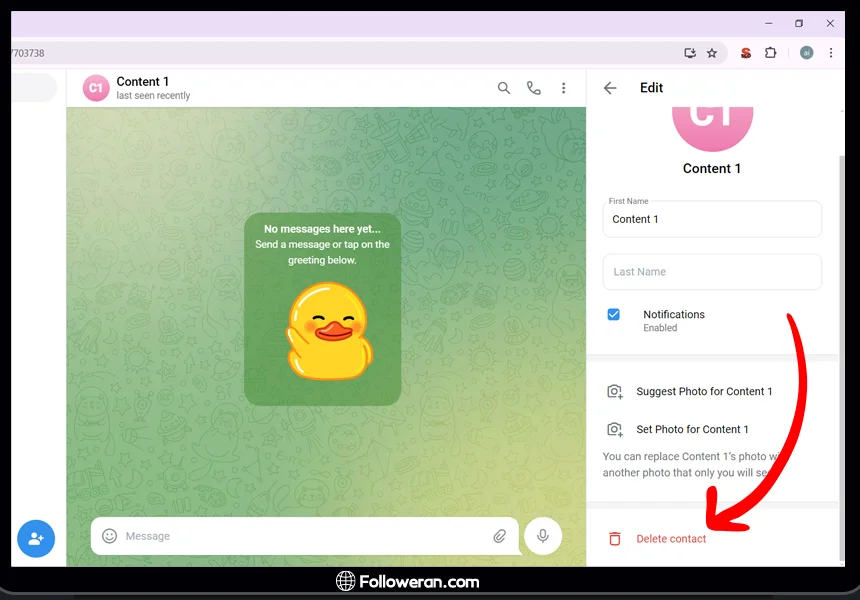Image resolution: width=860 pixels, height=600 pixels.
Task: Open the browser extensions puzzle icon
Action: (x=770, y=53)
